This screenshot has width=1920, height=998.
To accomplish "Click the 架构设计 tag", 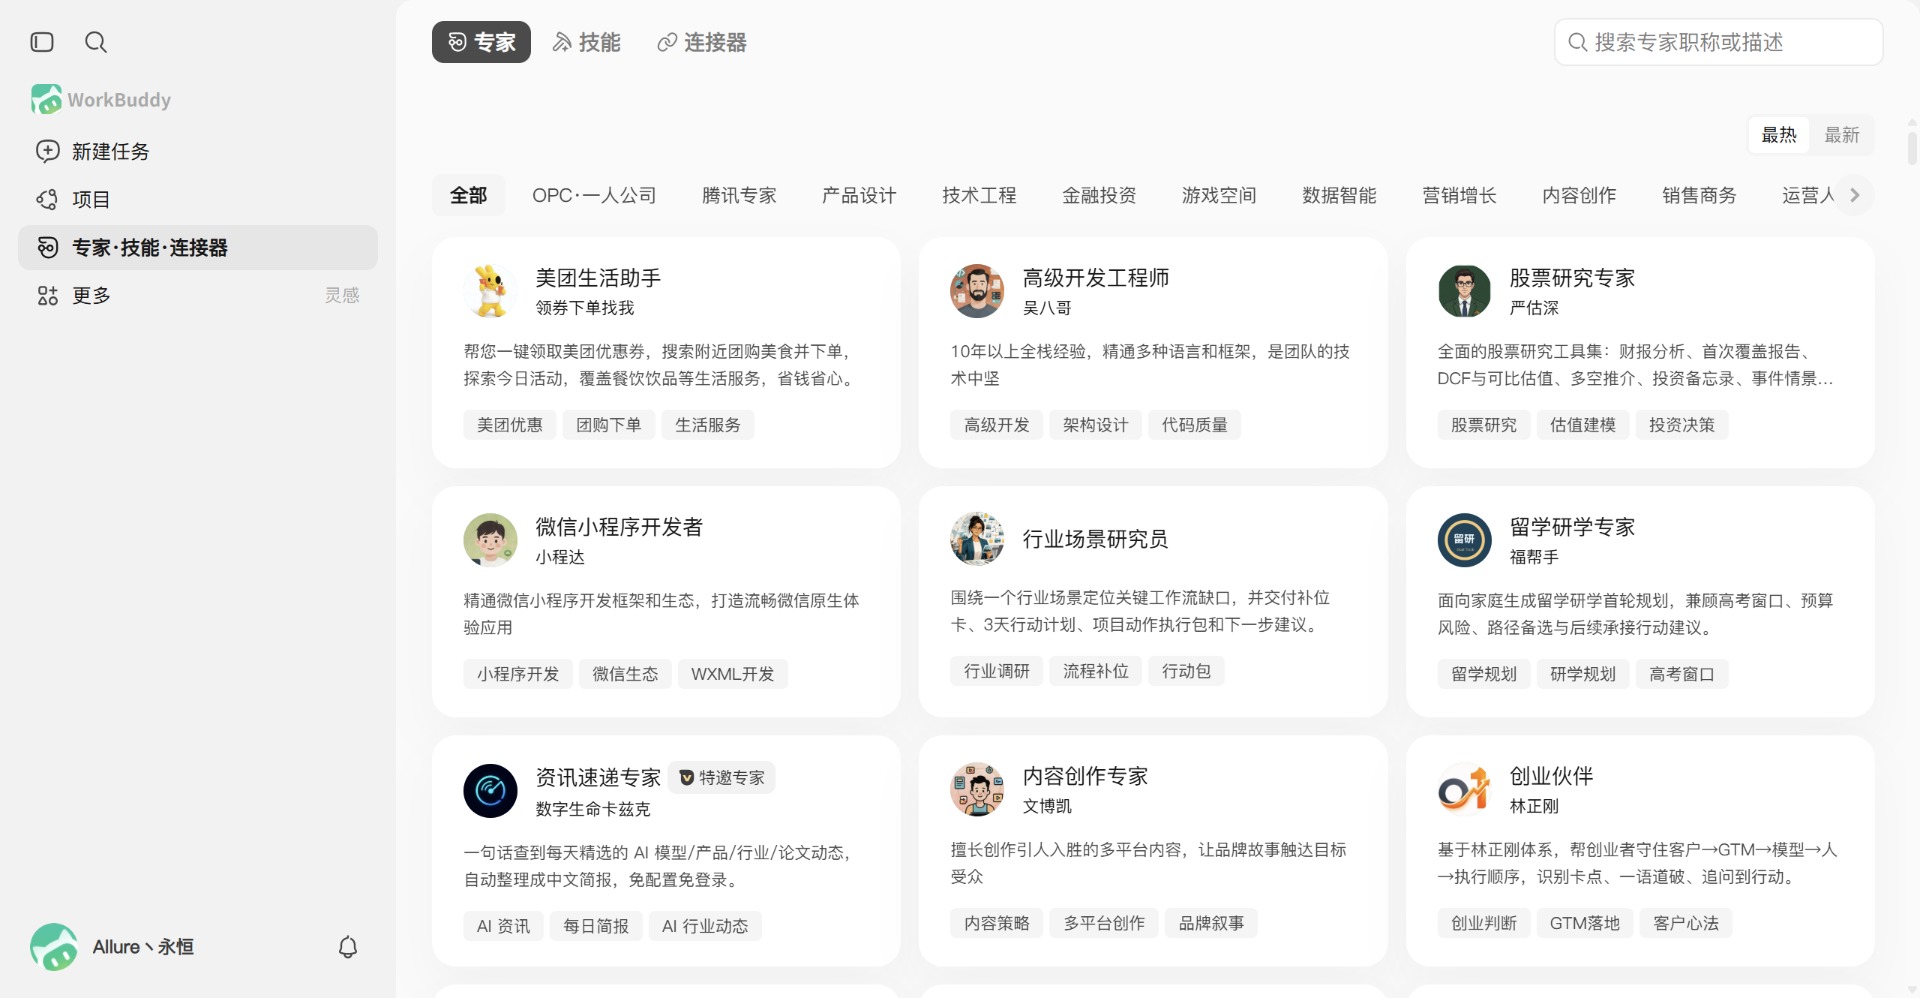I will (1096, 425).
